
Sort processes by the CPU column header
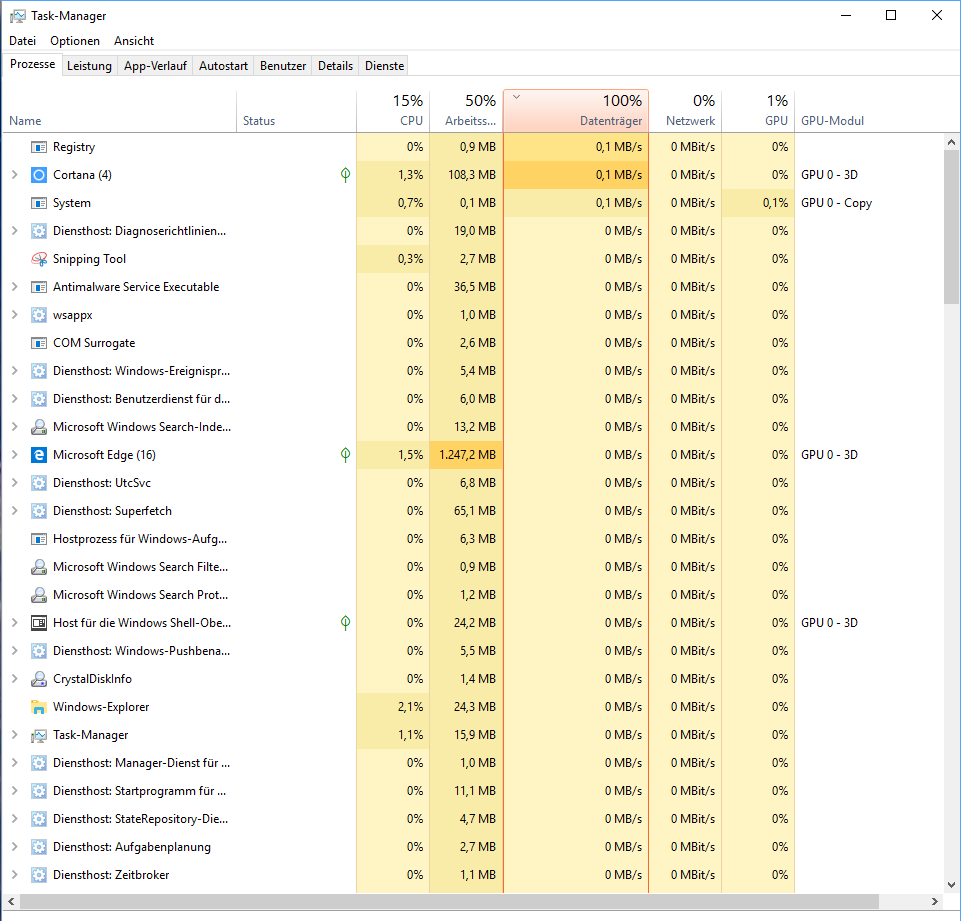[393, 111]
